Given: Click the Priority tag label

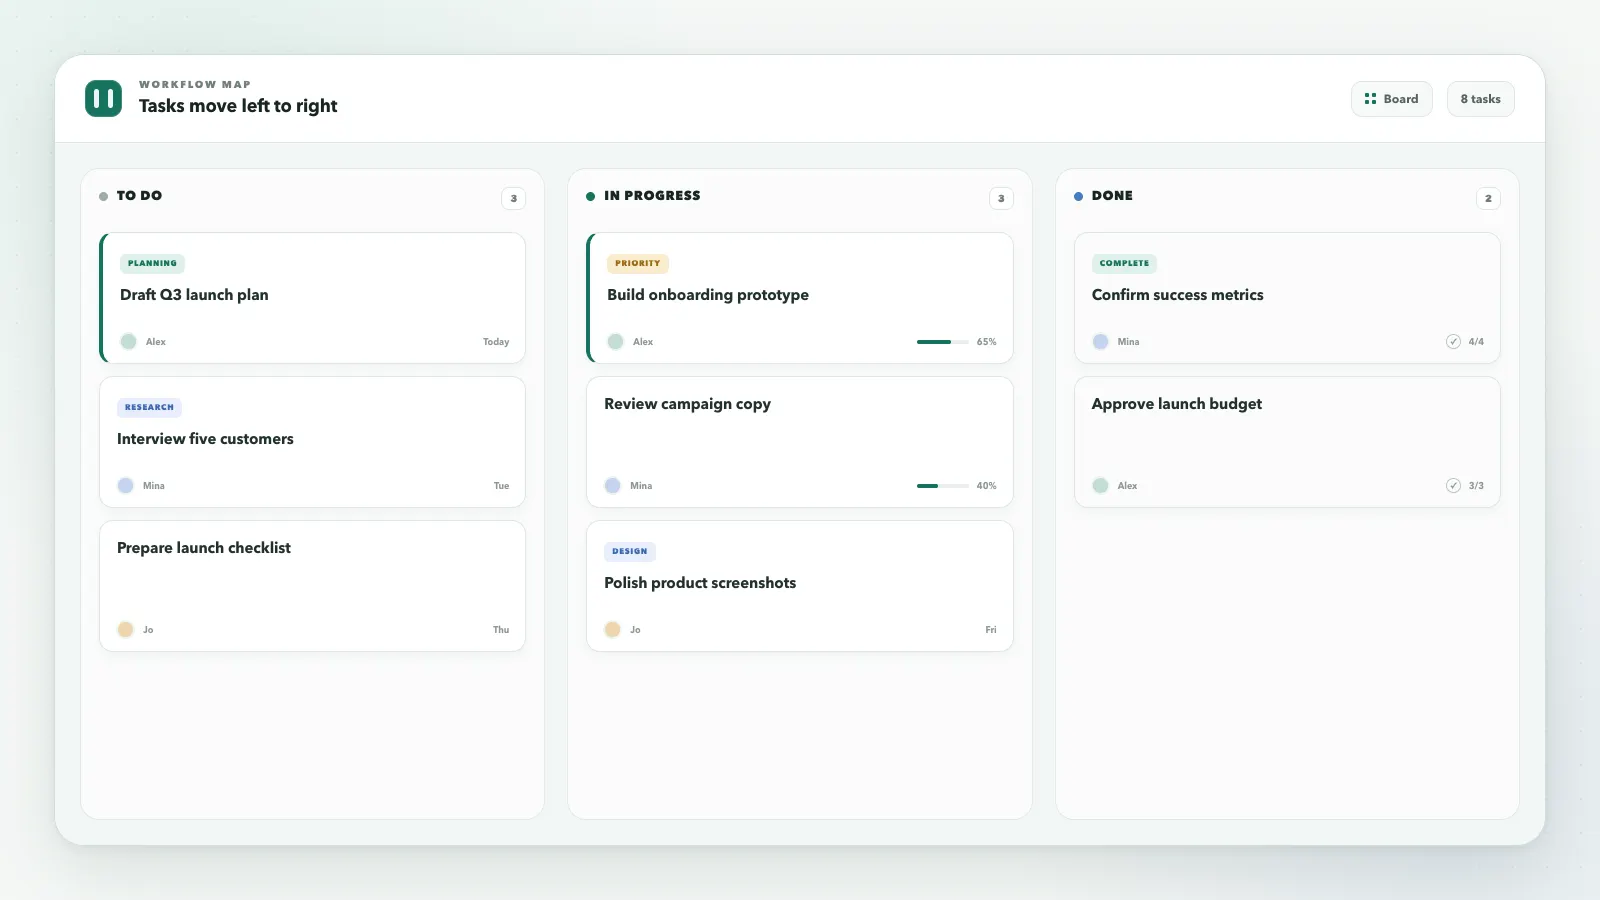Looking at the screenshot, I should pyautogui.click(x=637, y=264).
